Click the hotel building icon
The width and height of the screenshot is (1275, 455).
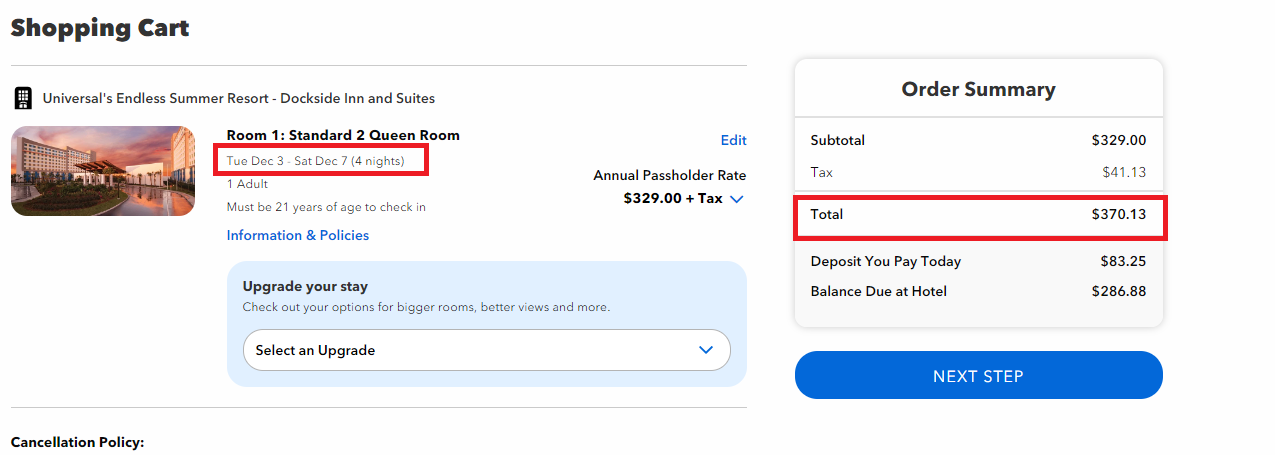coord(22,98)
